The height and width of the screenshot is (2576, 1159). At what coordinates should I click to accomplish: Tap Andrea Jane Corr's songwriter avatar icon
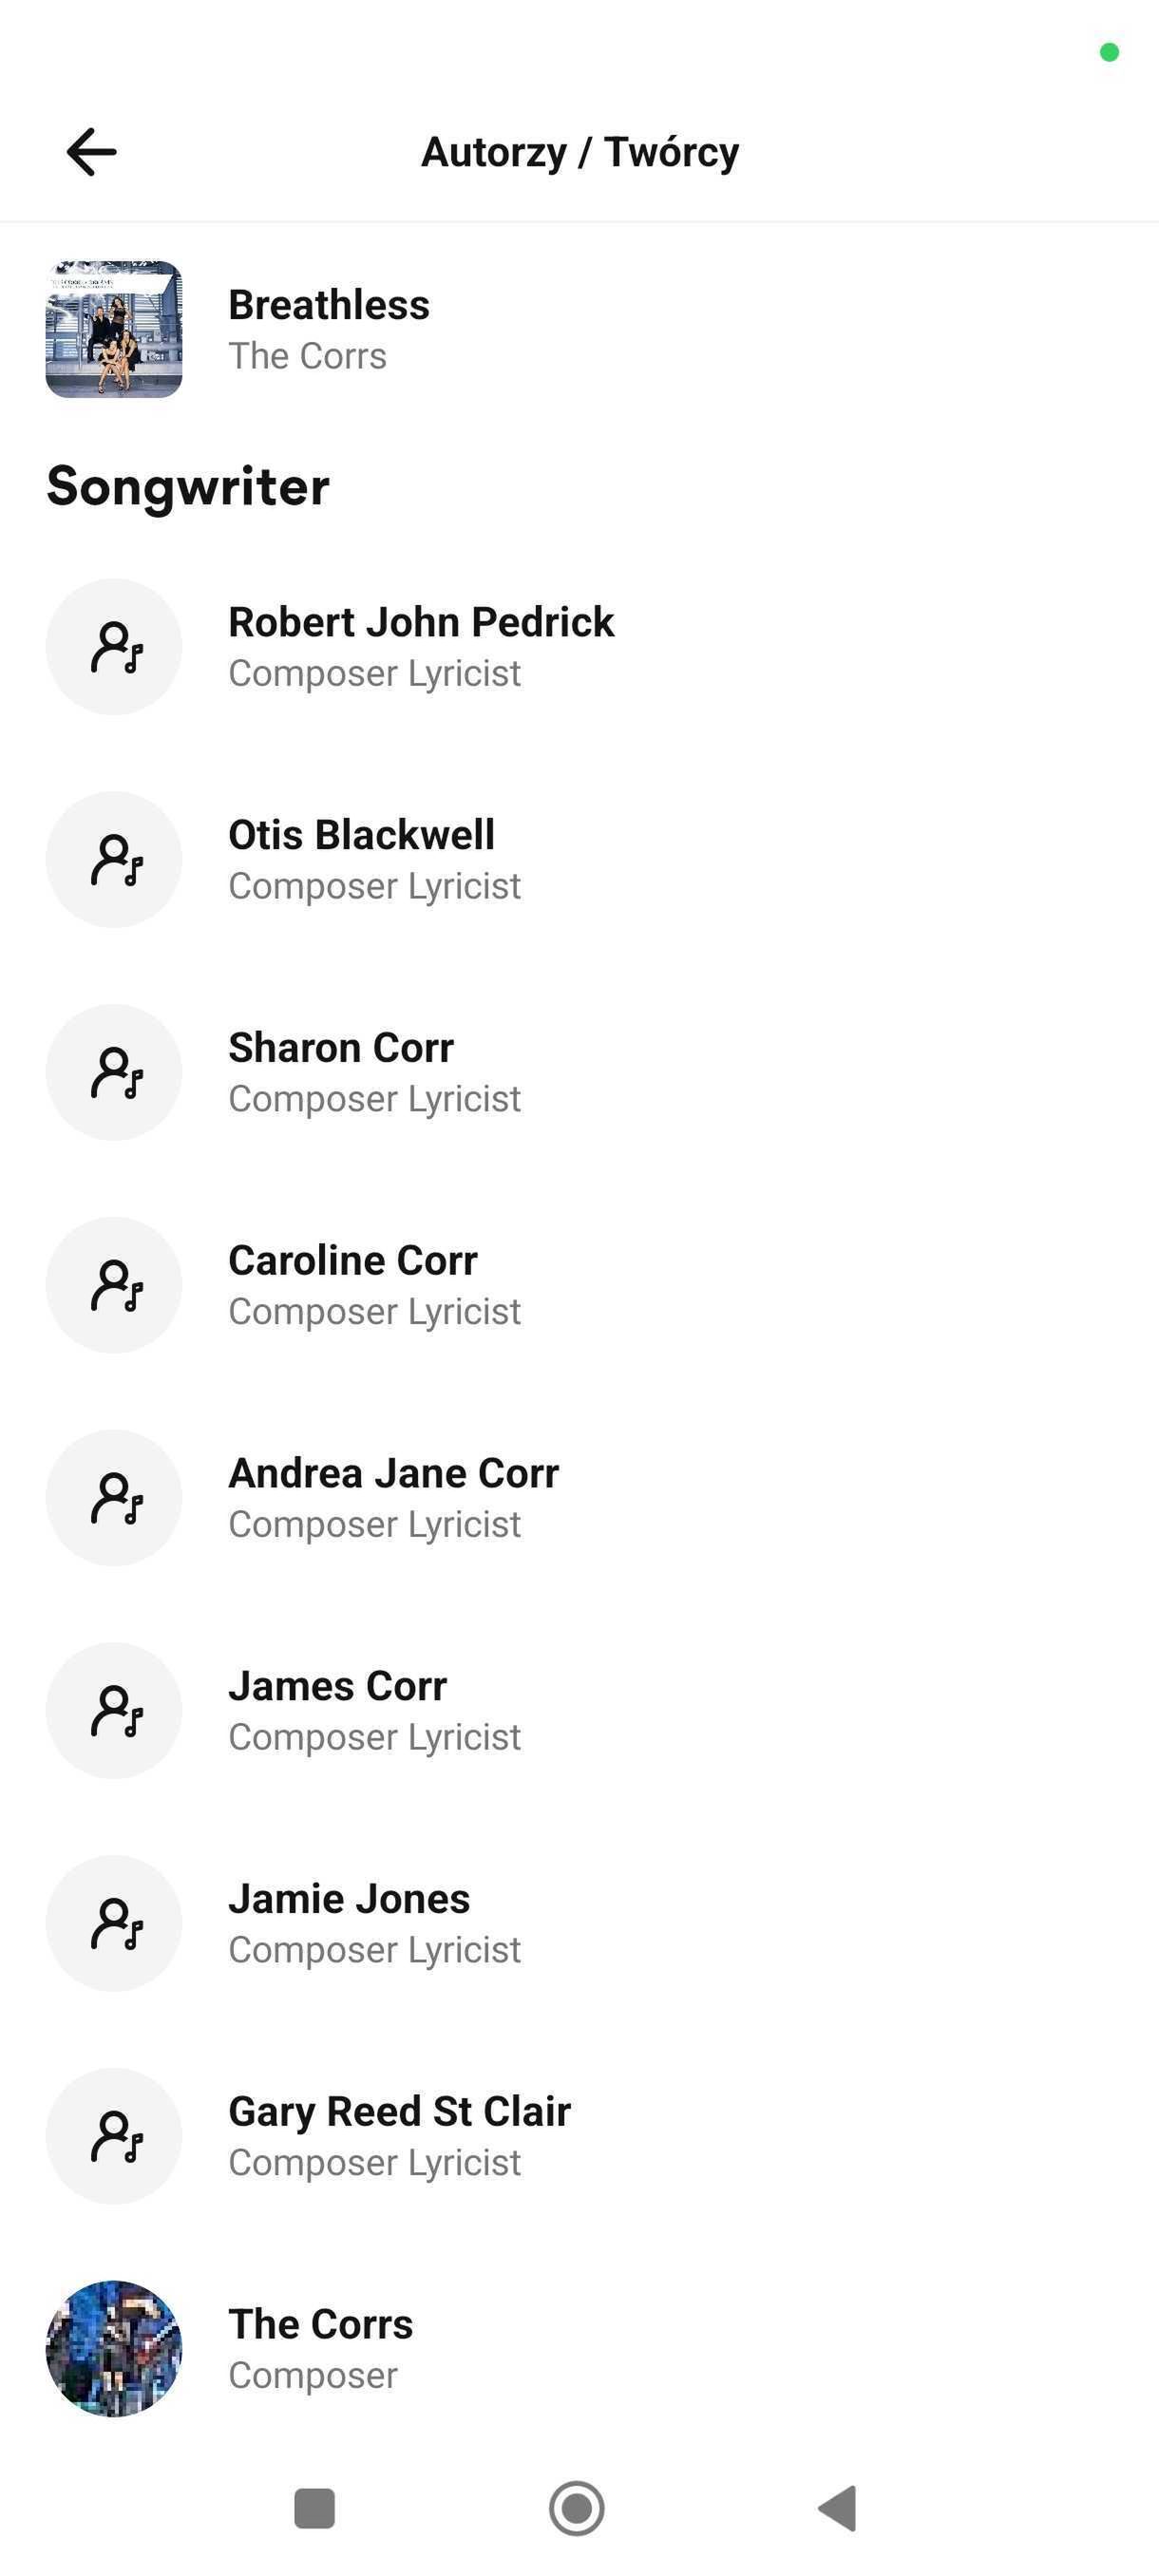pyautogui.click(x=114, y=1498)
